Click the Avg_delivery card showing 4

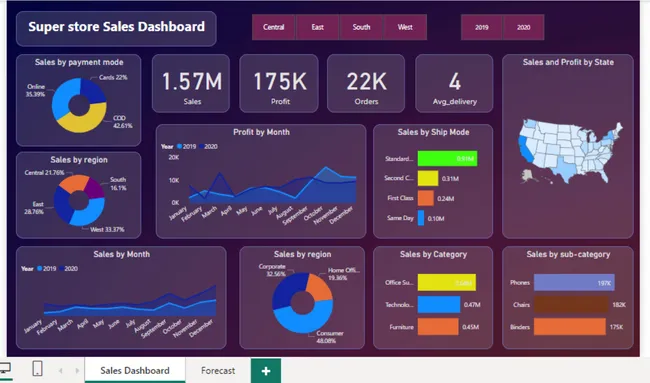454,83
